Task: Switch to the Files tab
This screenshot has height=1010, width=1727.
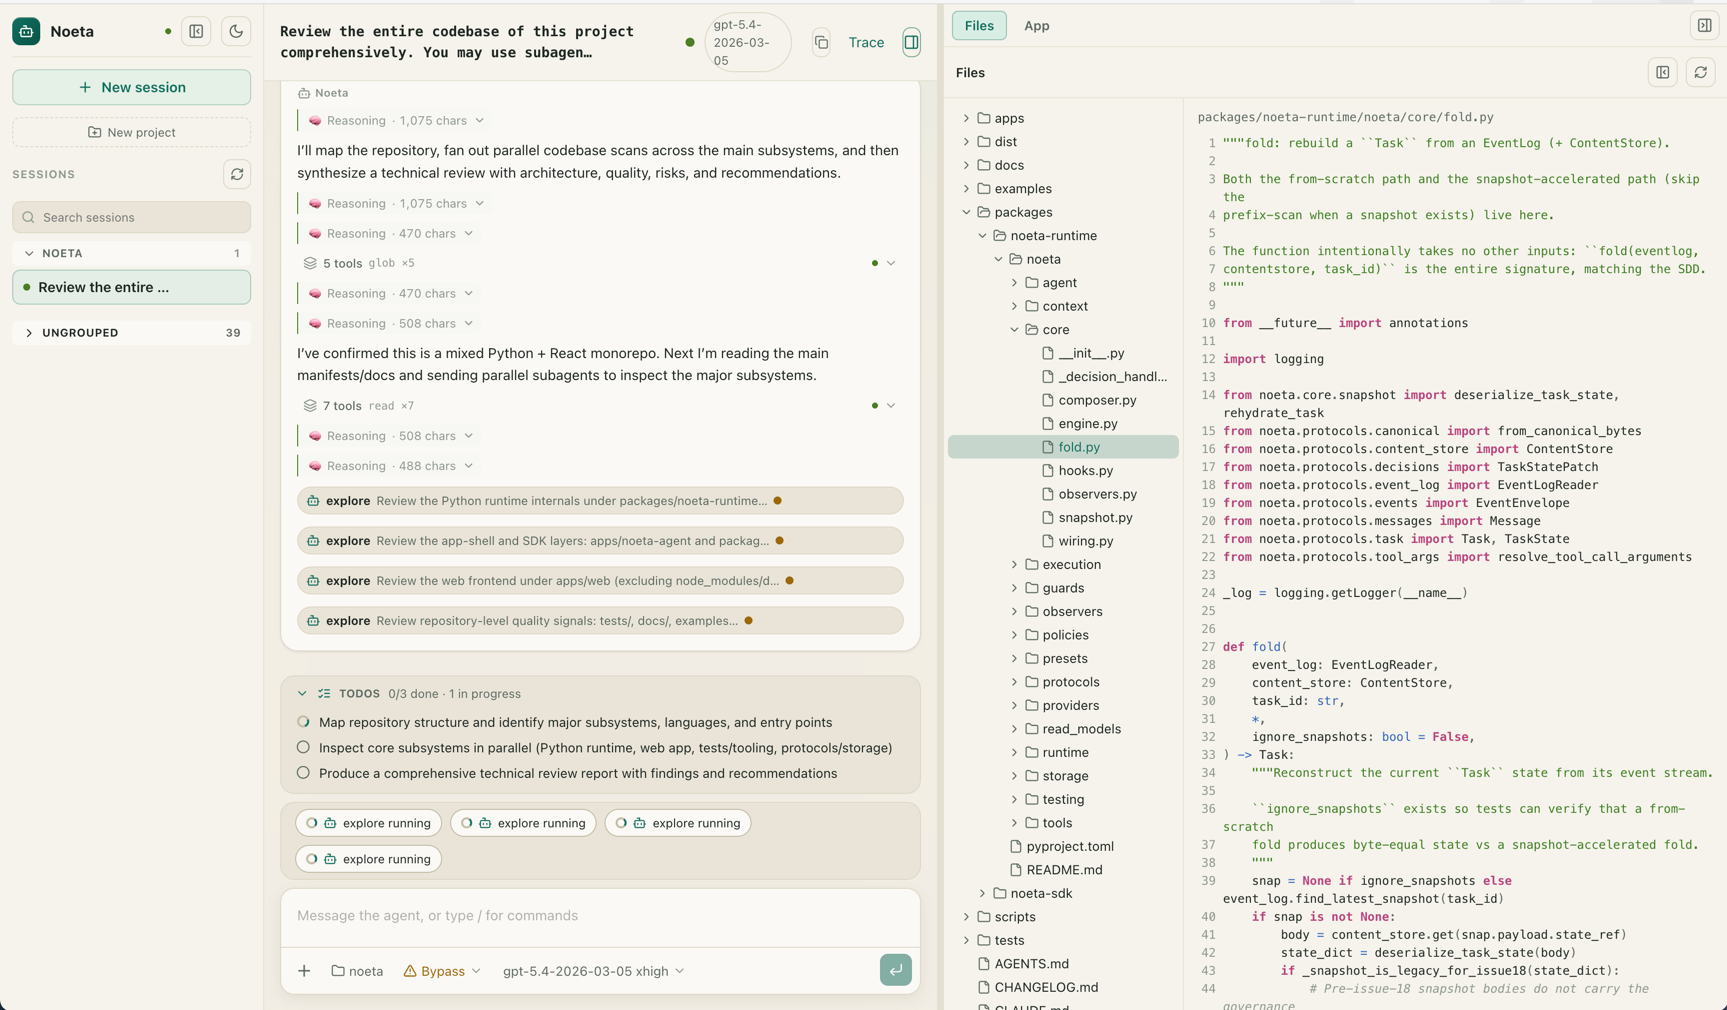Action: point(979,26)
